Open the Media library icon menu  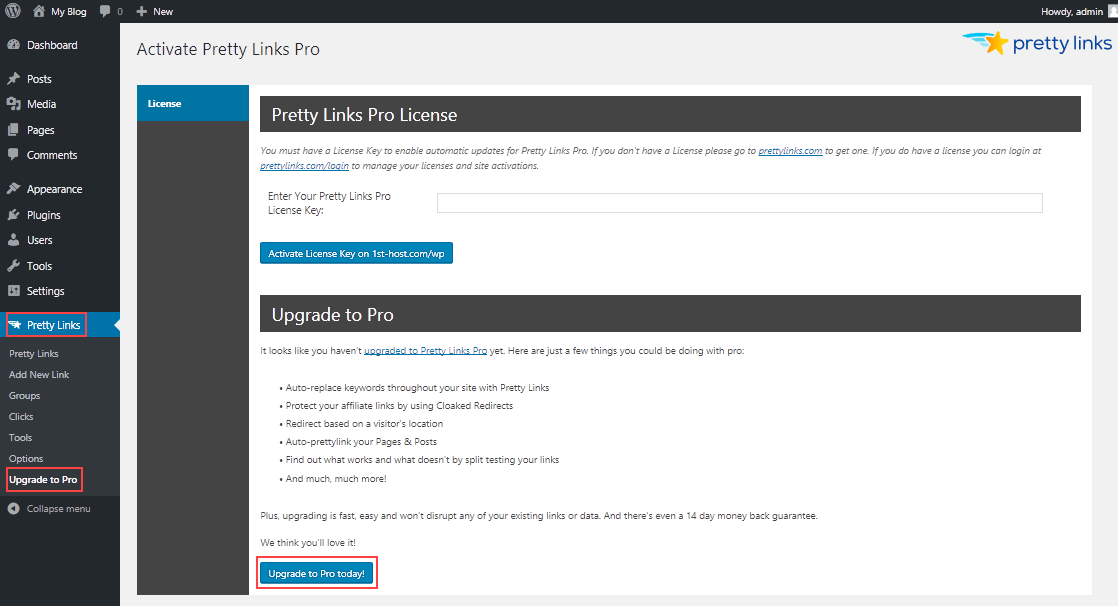14,104
